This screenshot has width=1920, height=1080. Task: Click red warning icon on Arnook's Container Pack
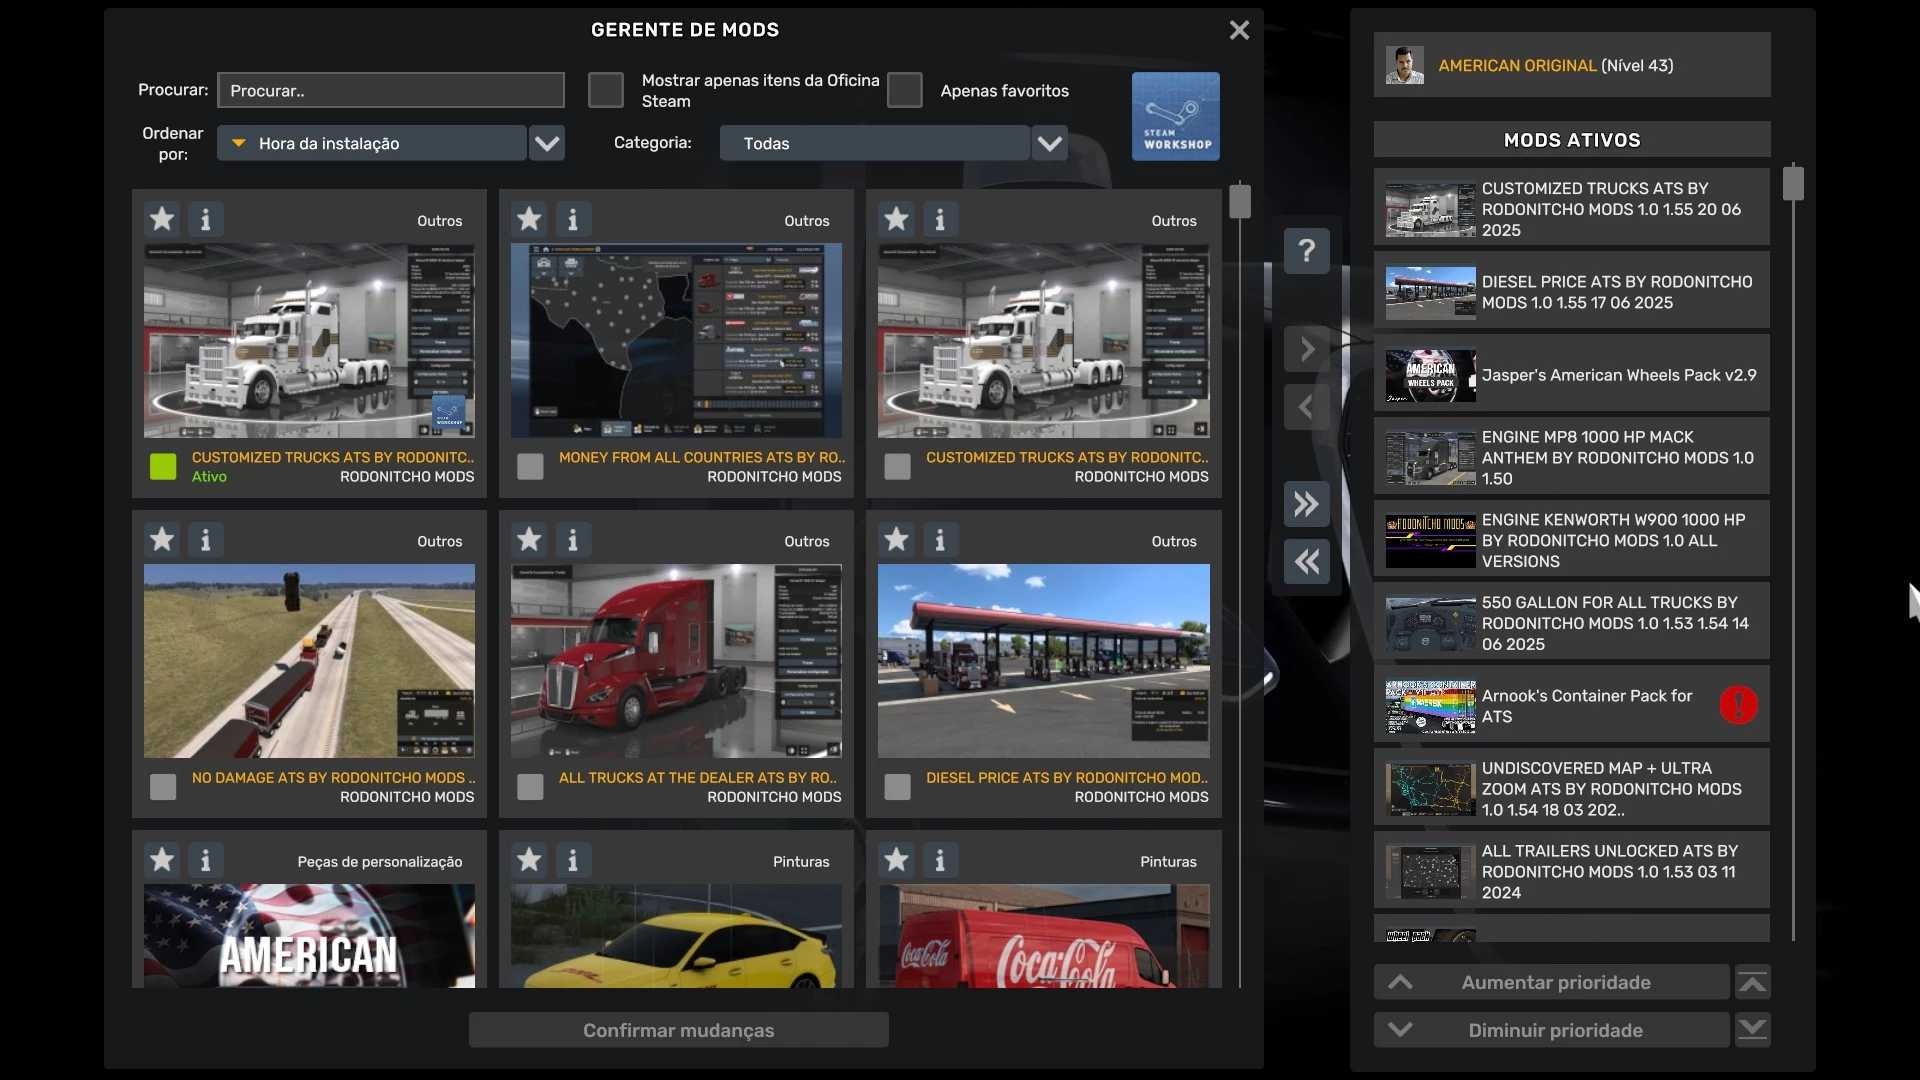(x=1738, y=705)
